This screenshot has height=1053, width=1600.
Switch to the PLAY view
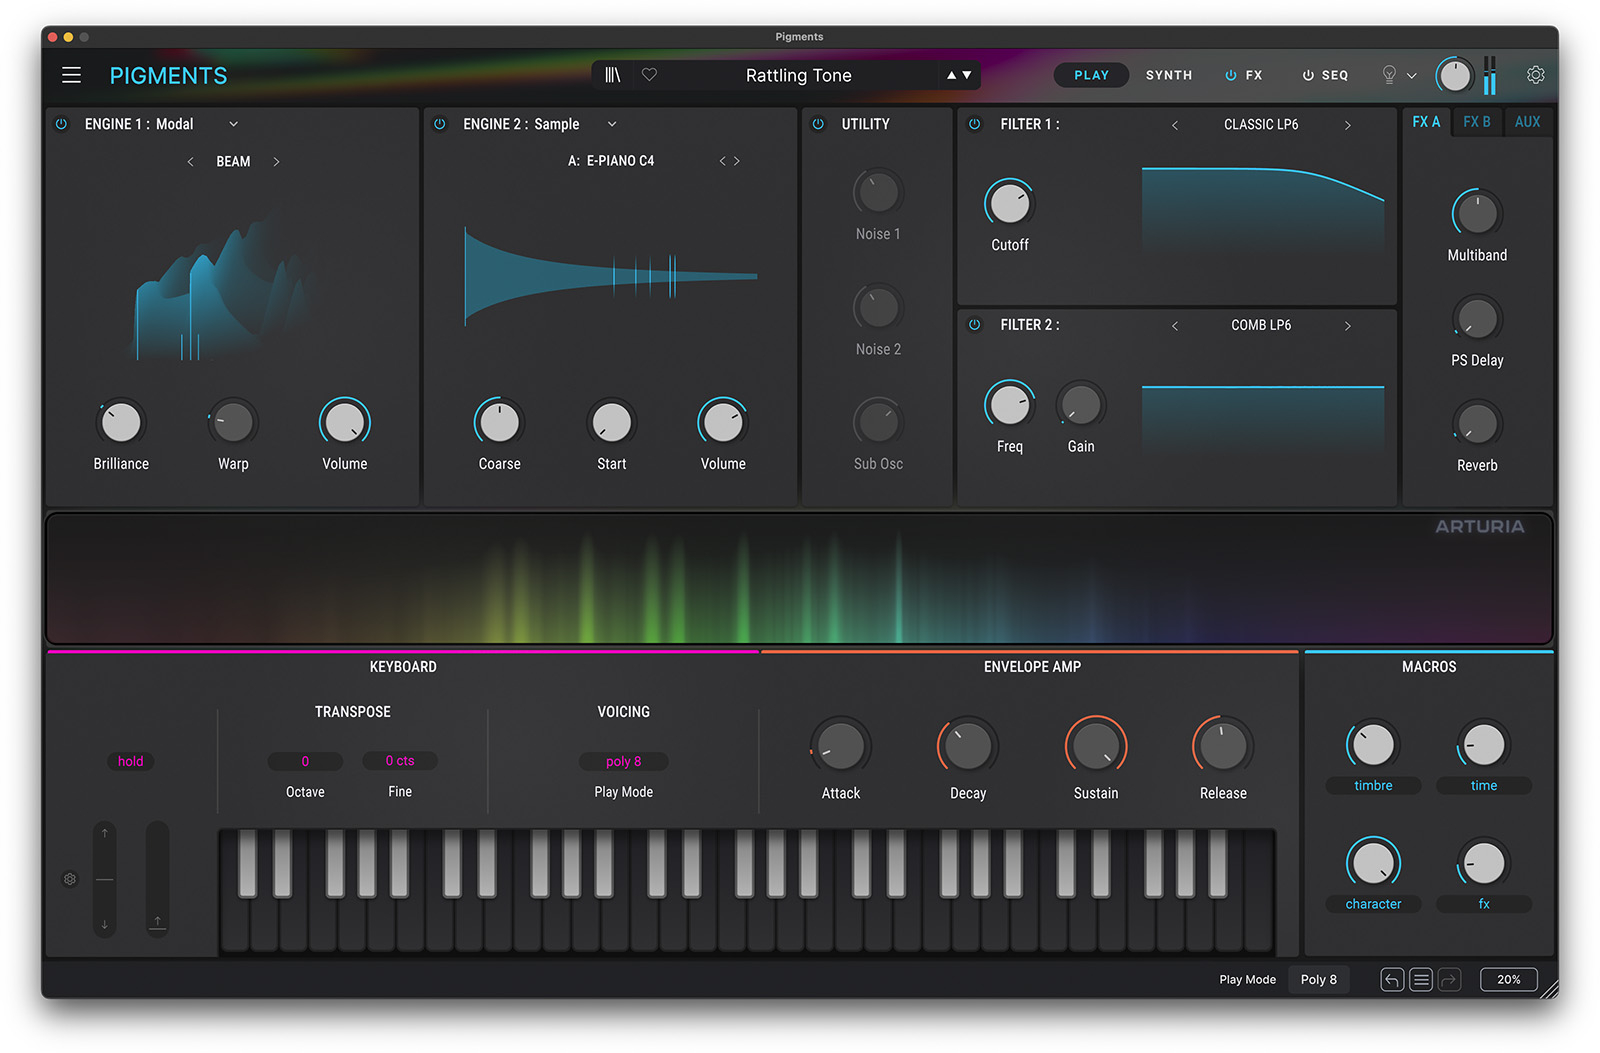1091,75
